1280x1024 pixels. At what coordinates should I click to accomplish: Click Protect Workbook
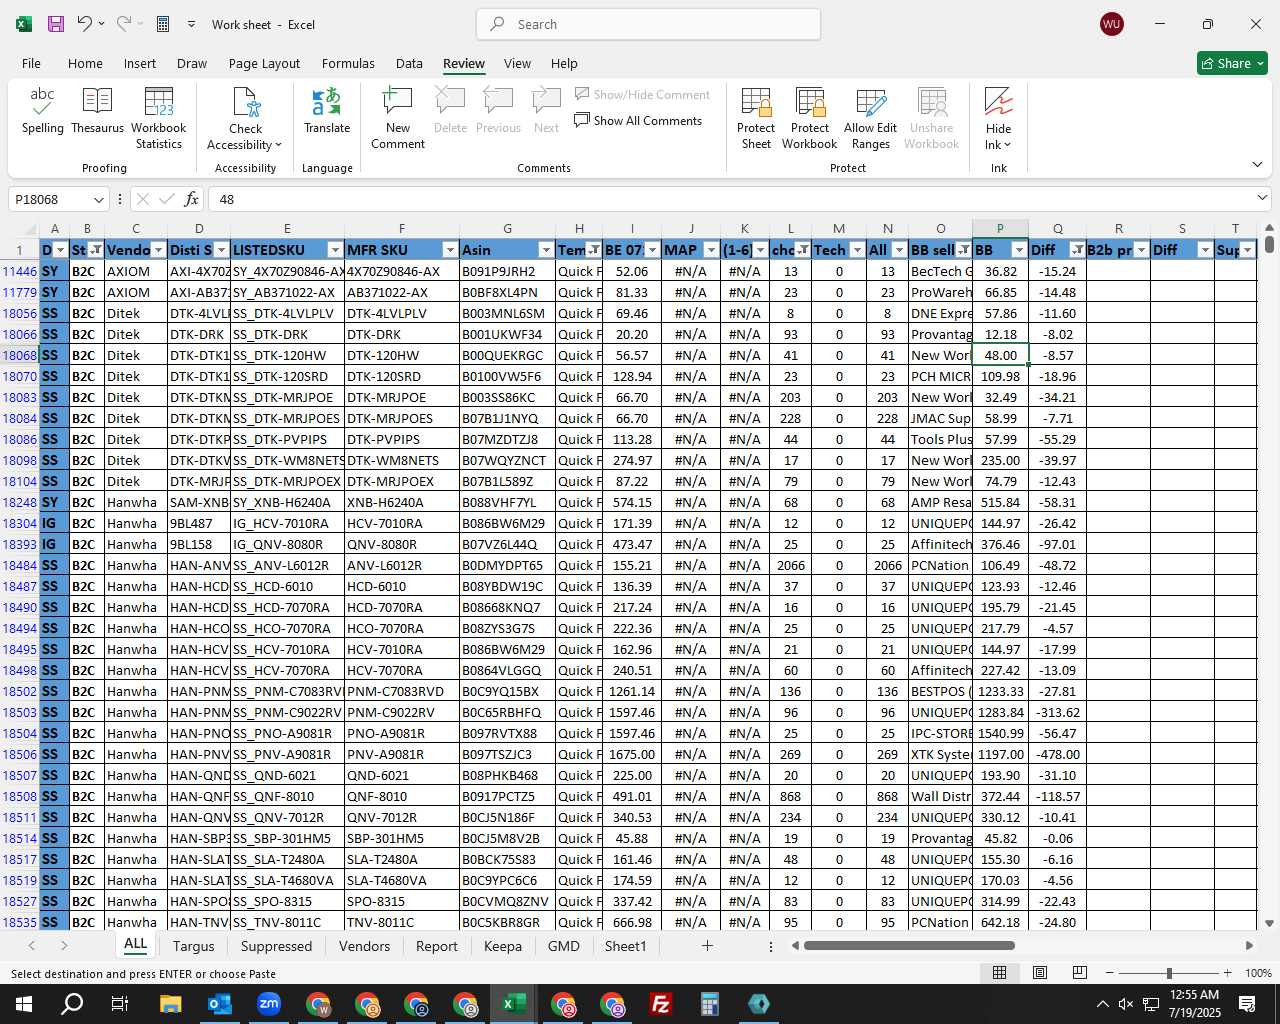[x=810, y=118]
